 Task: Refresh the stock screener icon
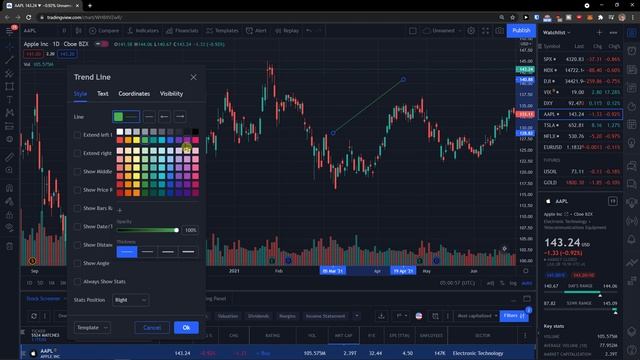coord(34,316)
